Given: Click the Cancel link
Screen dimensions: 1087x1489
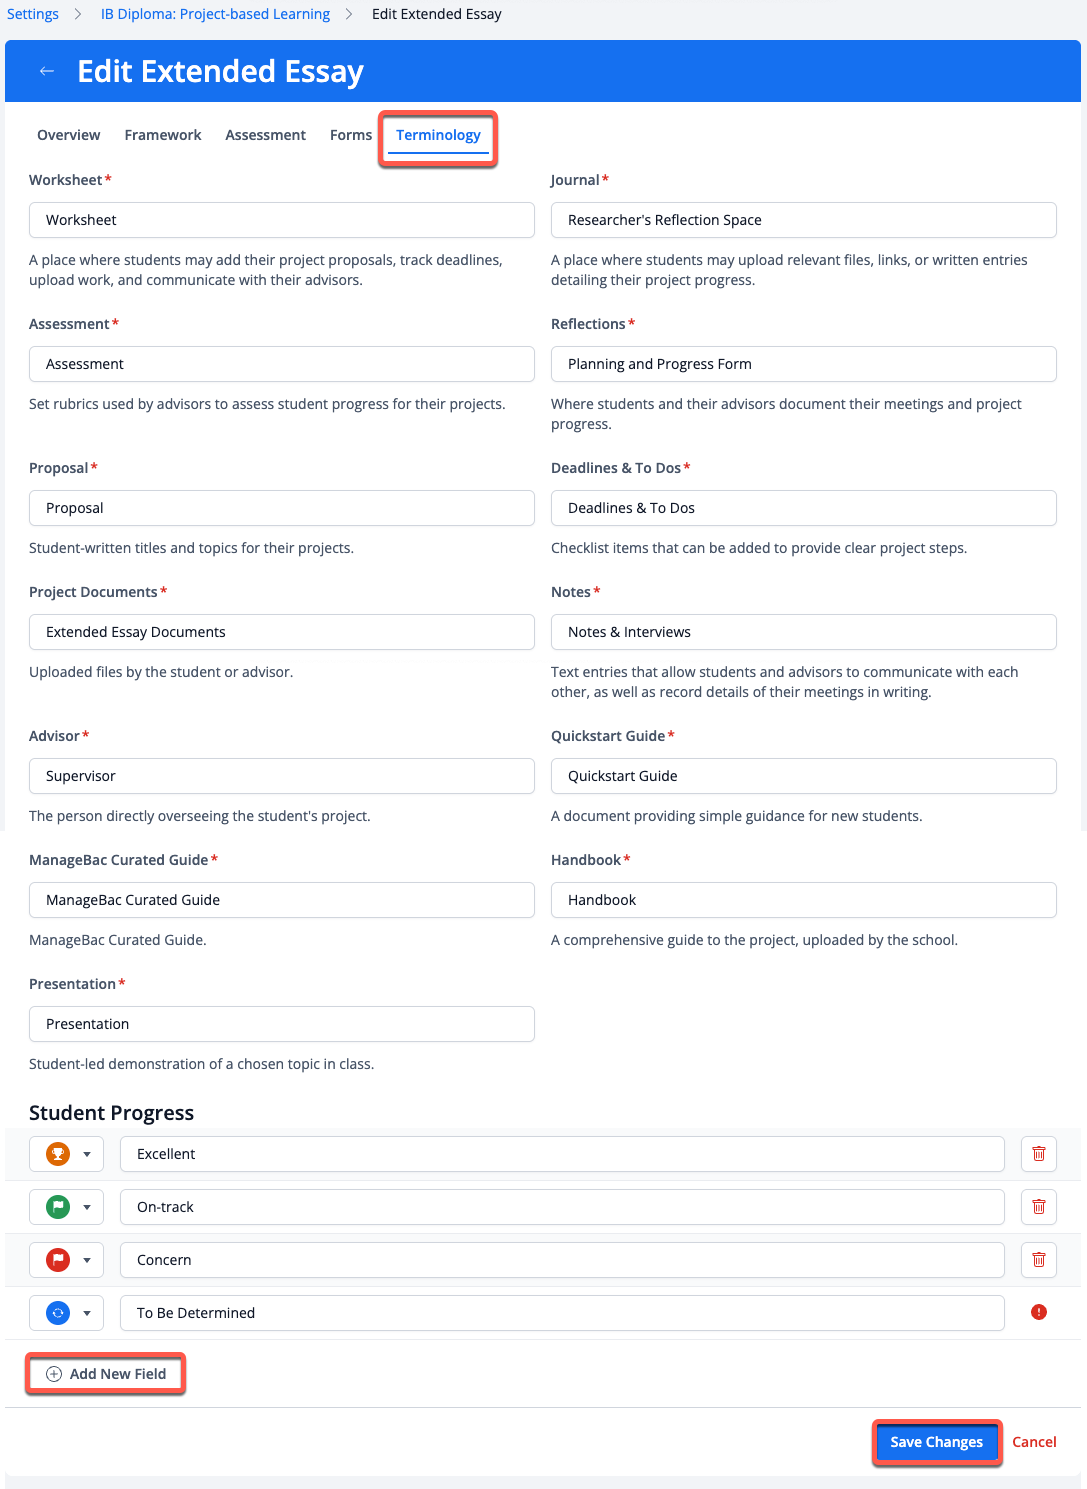Looking at the screenshot, I should [x=1034, y=1442].
